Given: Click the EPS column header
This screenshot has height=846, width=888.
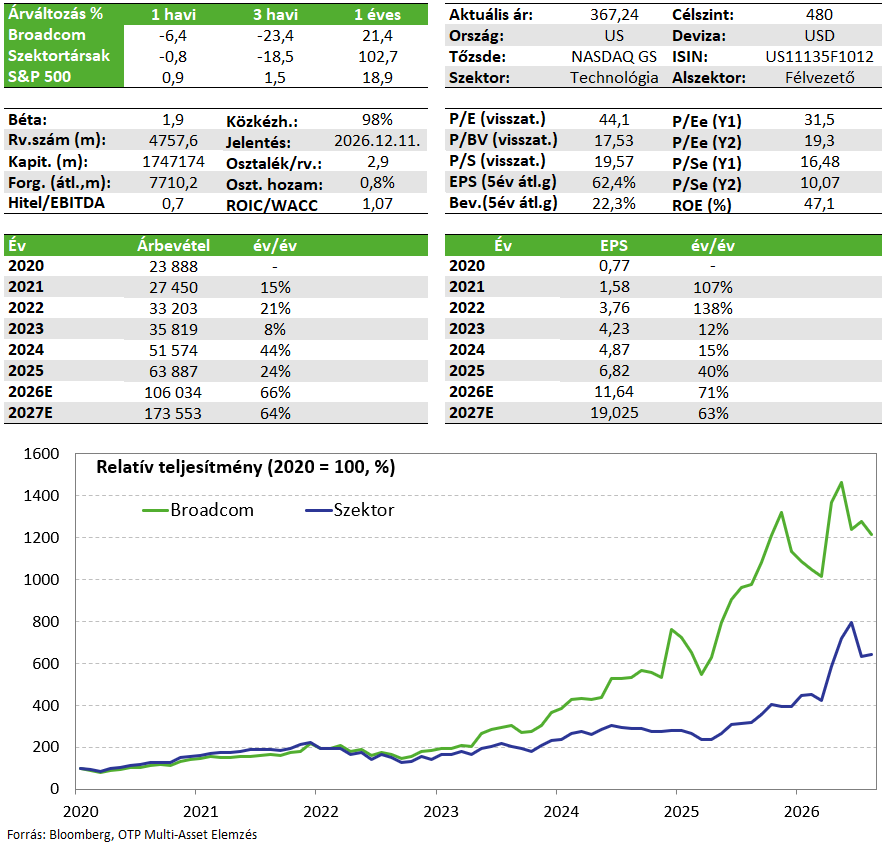Looking at the screenshot, I should pos(614,246).
